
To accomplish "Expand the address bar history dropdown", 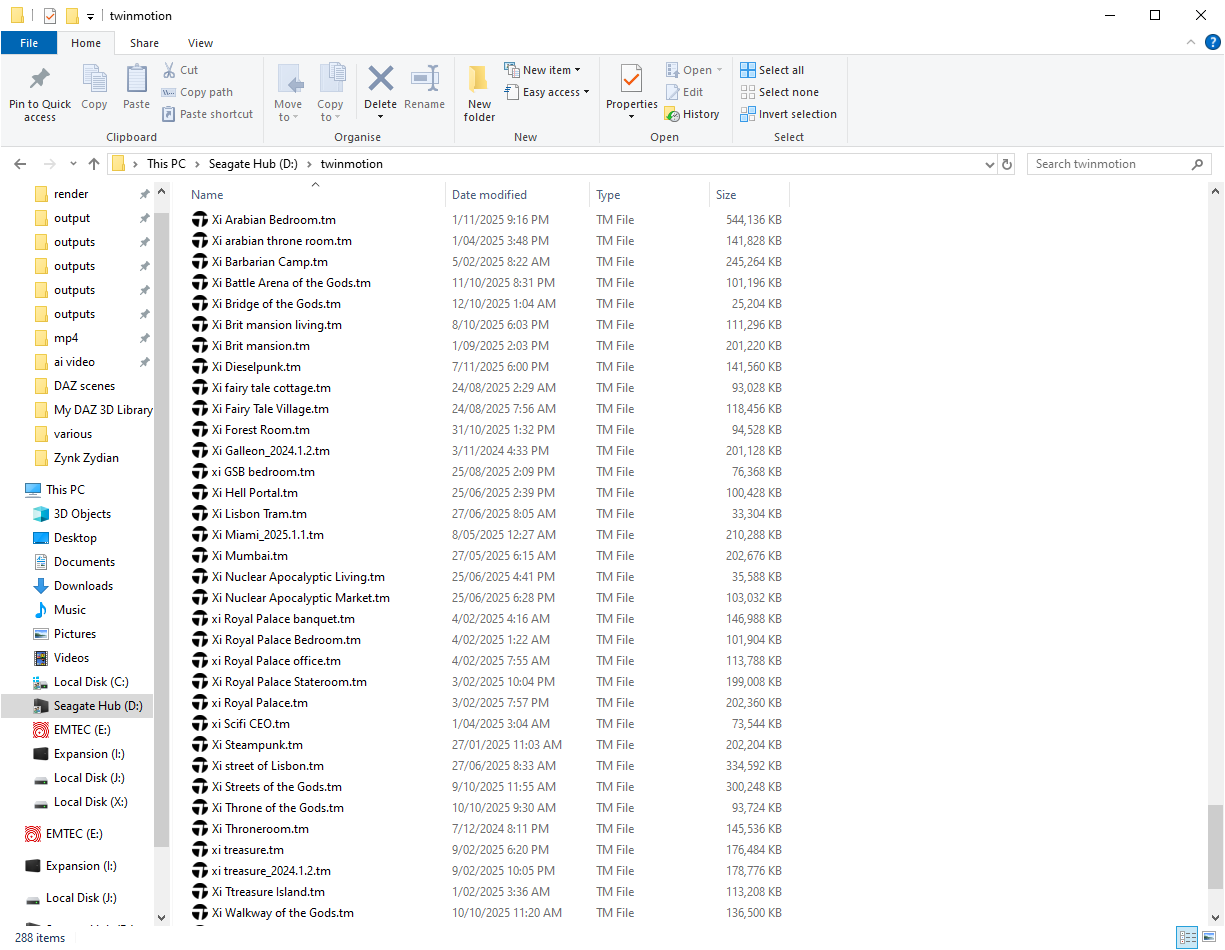I will point(989,164).
